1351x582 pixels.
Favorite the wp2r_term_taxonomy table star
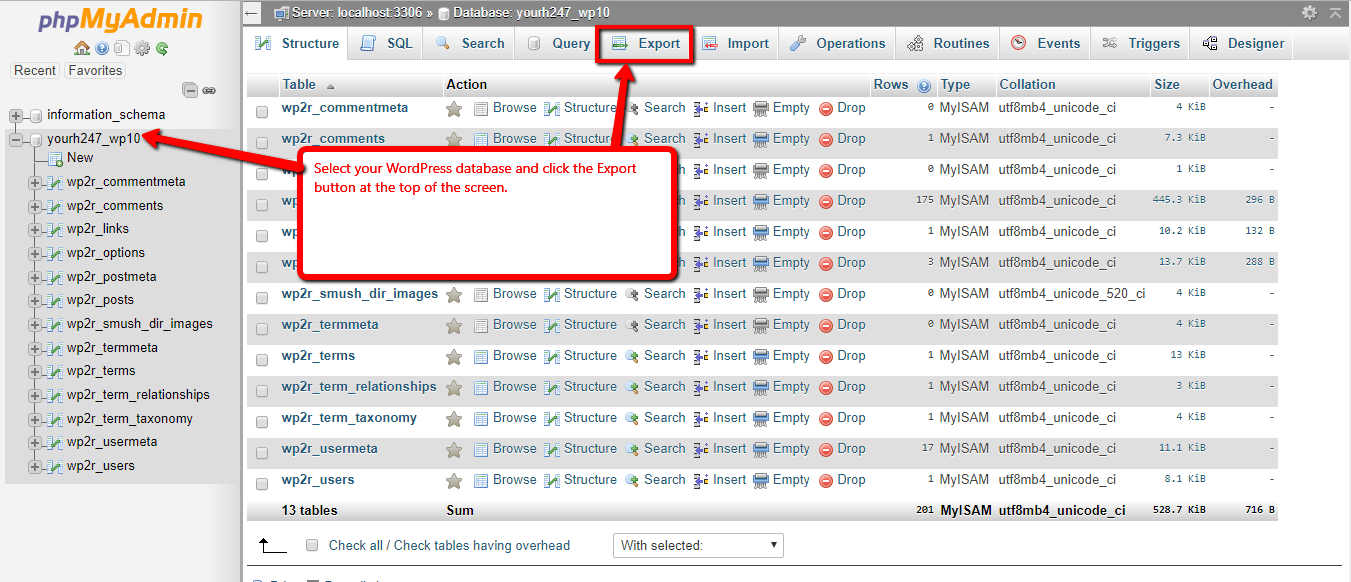click(x=454, y=418)
